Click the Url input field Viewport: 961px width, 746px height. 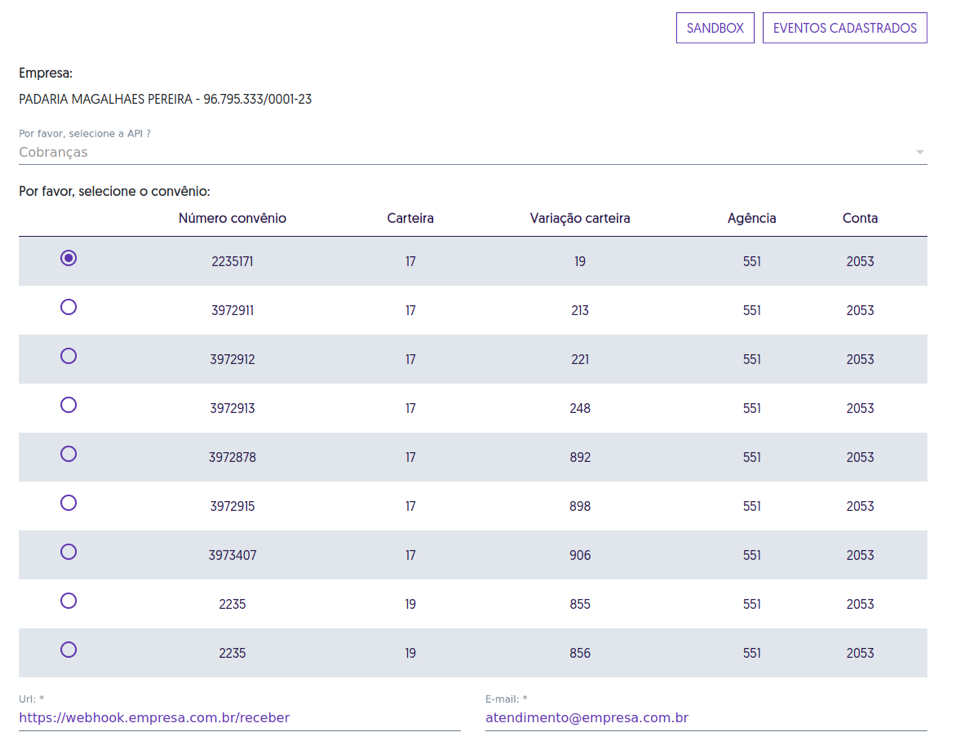[x=240, y=718]
